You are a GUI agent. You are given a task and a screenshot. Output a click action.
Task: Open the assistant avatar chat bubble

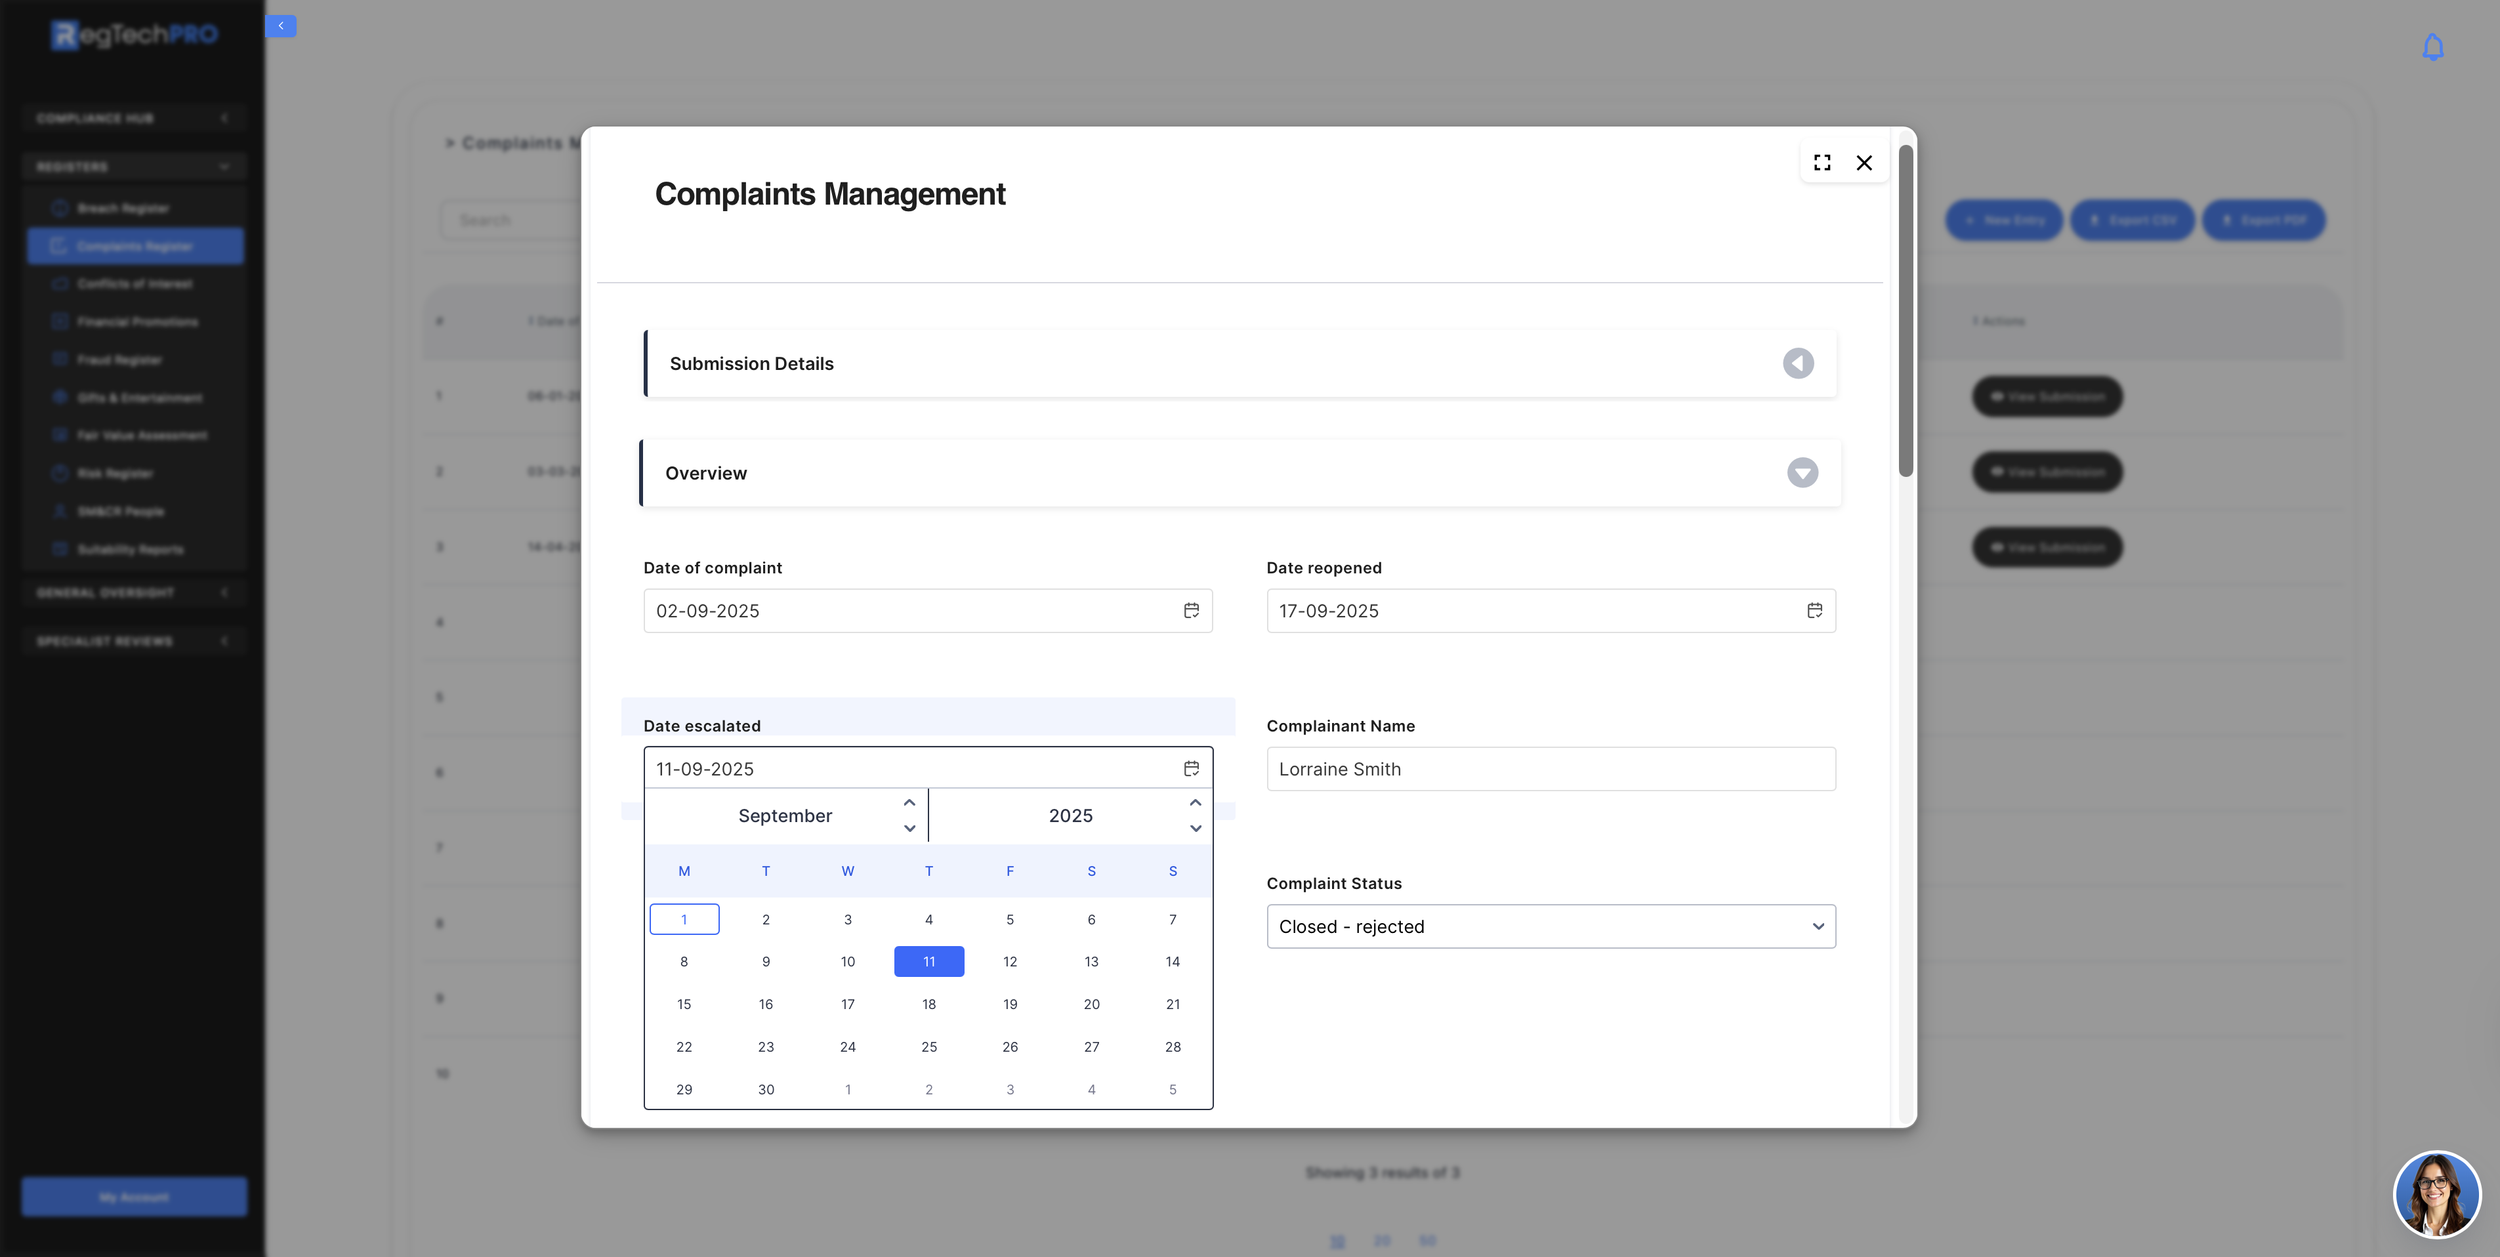[x=2436, y=1194]
